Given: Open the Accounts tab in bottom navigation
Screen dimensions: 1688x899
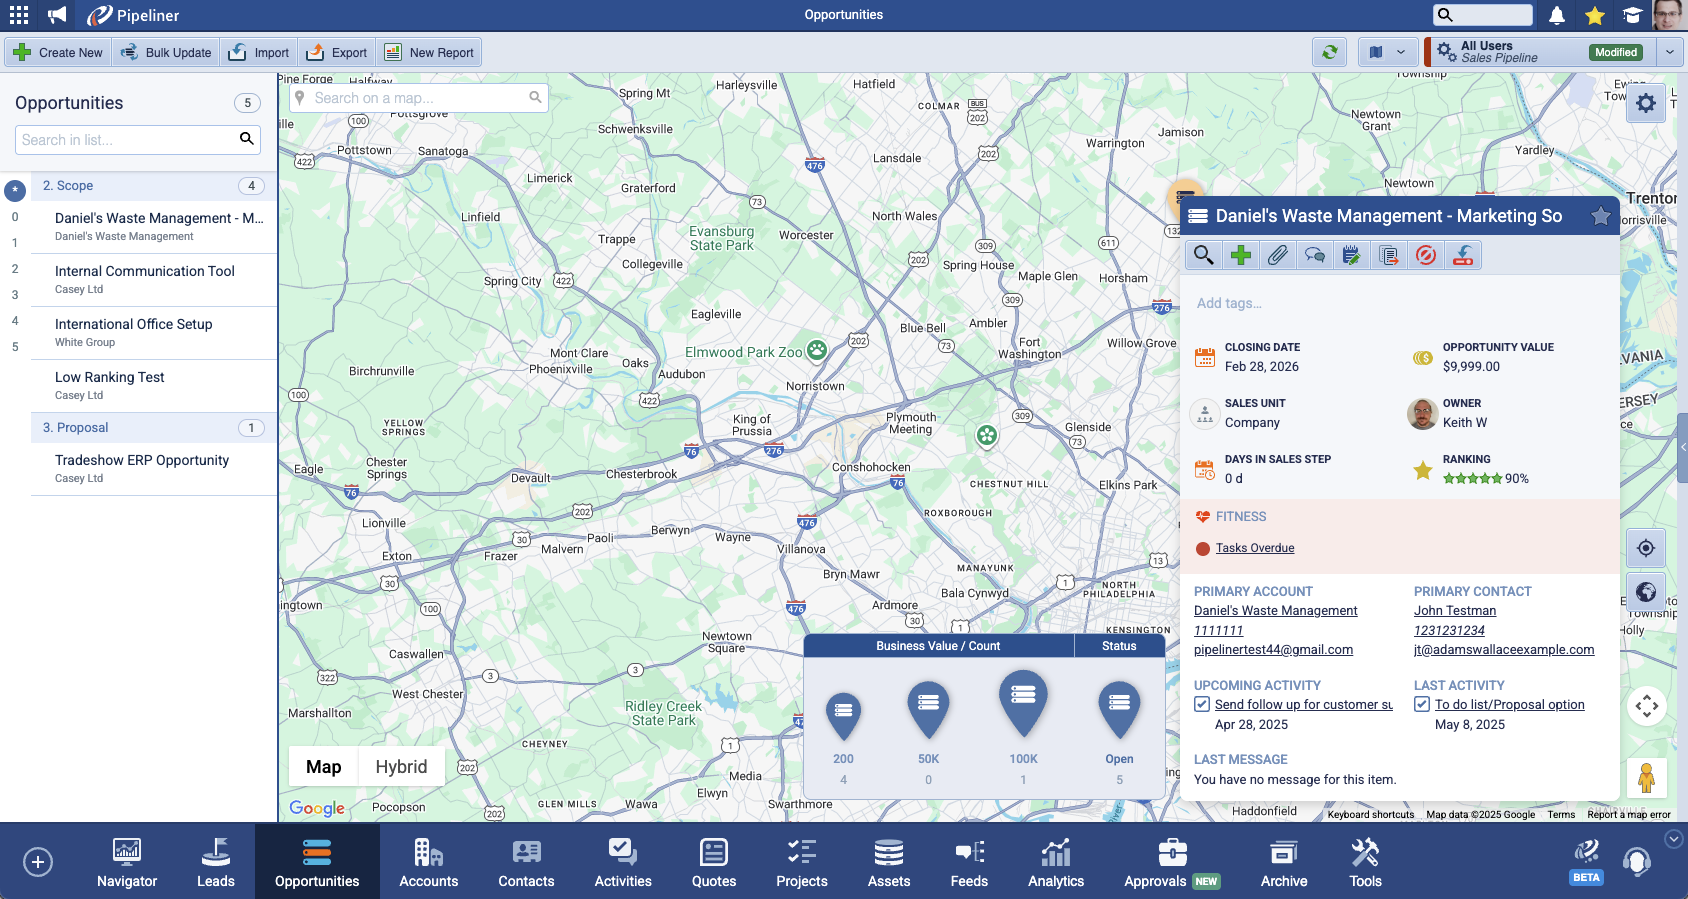Looking at the screenshot, I should click(x=429, y=862).
